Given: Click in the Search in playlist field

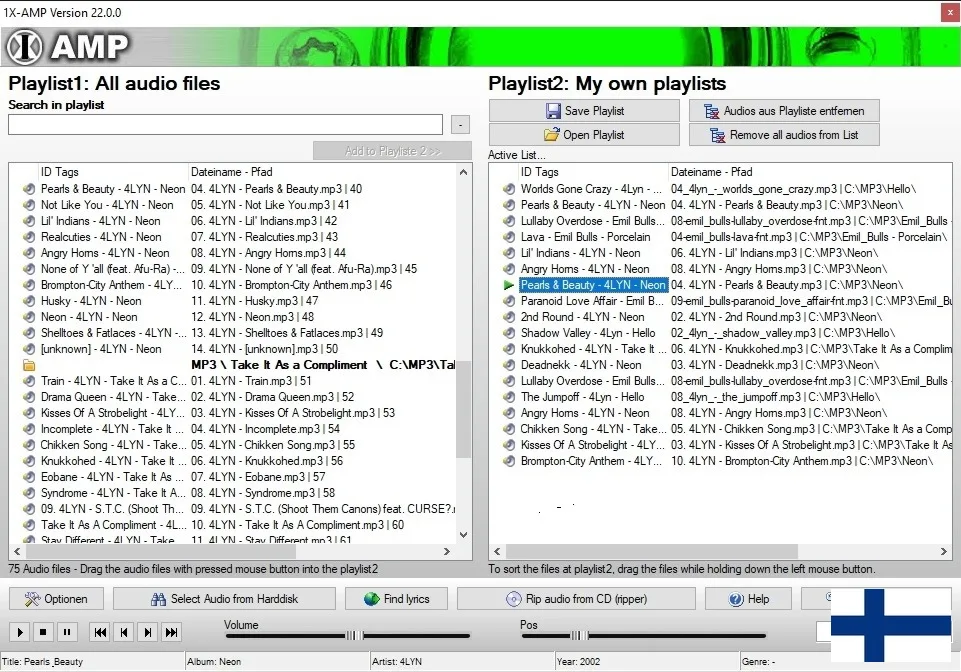Looking at the screenshot, I should pos(225,125).
